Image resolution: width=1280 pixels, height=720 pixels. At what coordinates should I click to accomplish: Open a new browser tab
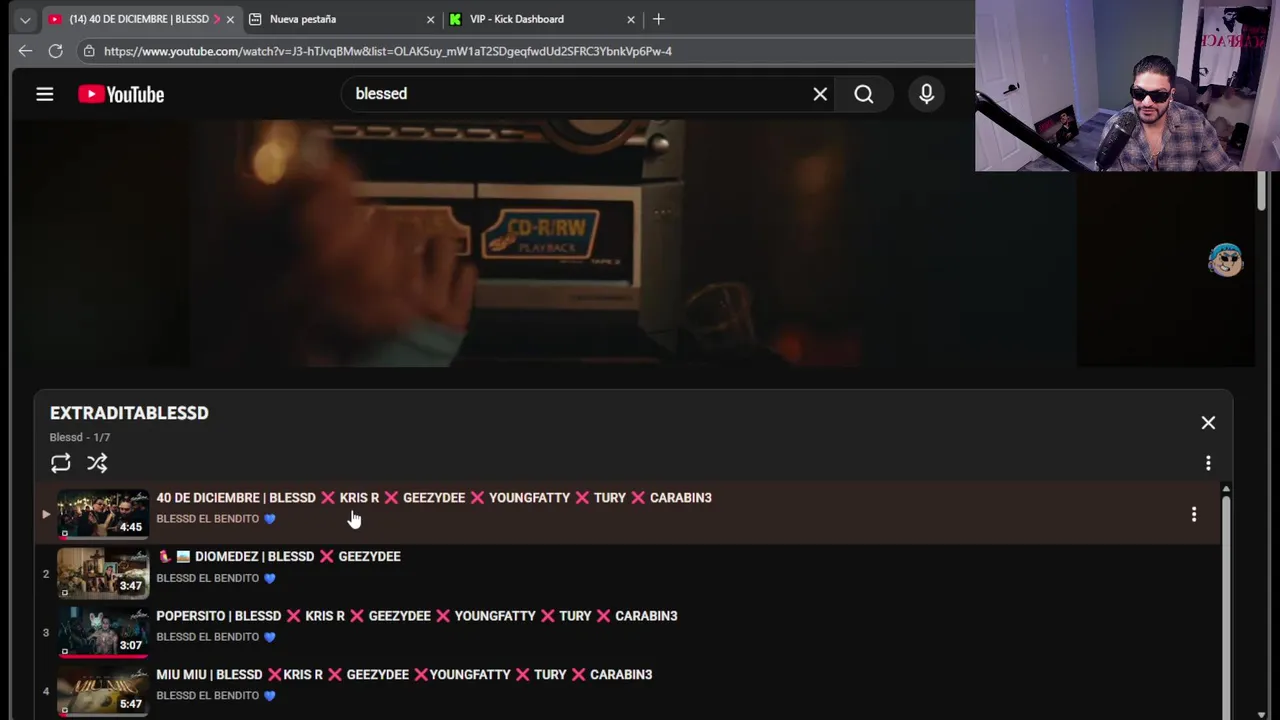point(658,19)
